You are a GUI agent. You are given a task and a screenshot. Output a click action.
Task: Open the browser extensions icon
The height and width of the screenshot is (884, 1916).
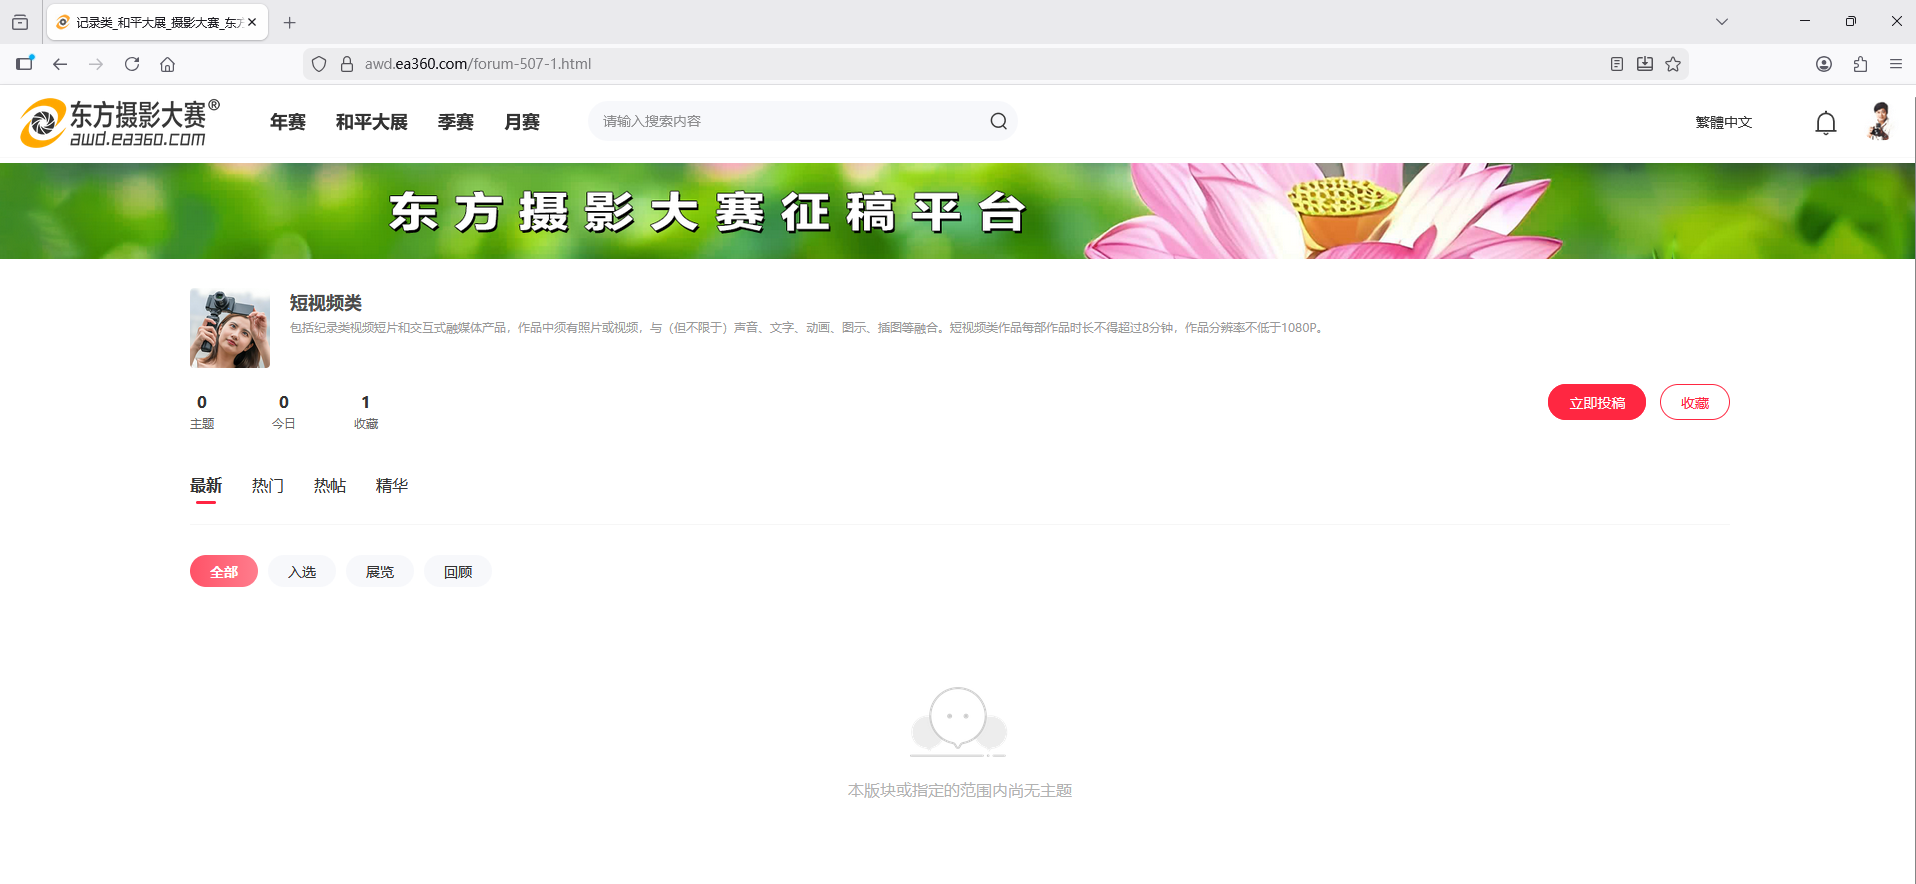(1860, 64)
